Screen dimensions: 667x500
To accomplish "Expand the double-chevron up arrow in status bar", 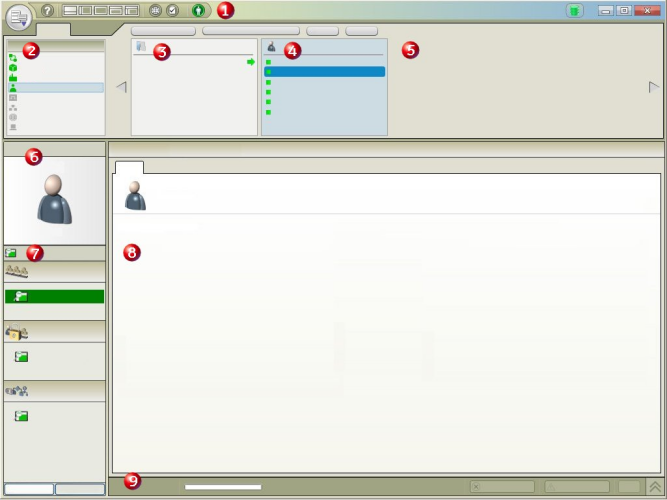I will [x=655, y=486].
